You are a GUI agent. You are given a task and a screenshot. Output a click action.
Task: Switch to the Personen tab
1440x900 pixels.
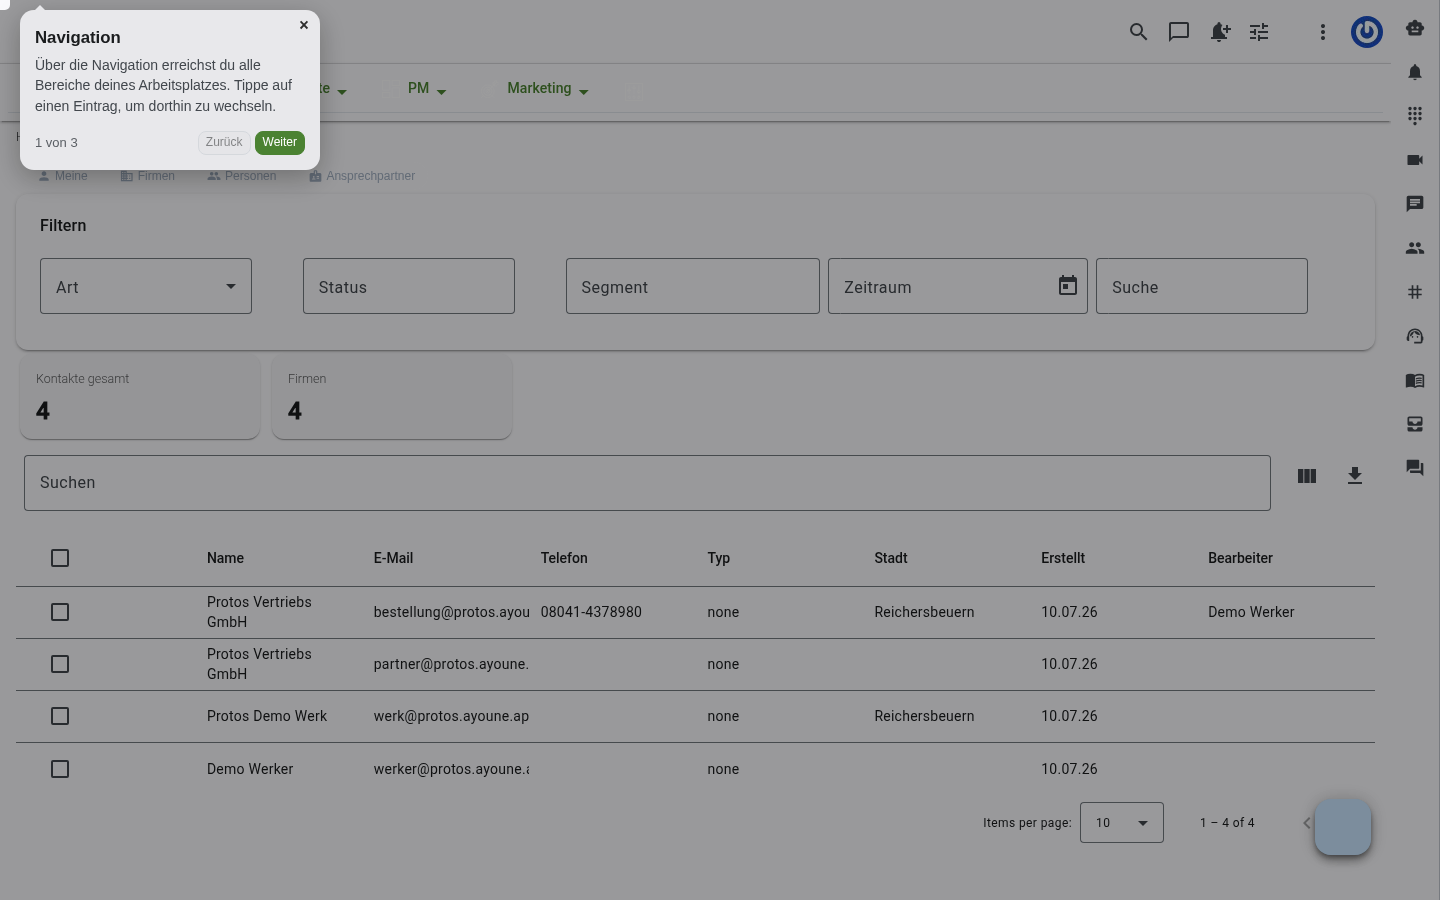(242, 176)
